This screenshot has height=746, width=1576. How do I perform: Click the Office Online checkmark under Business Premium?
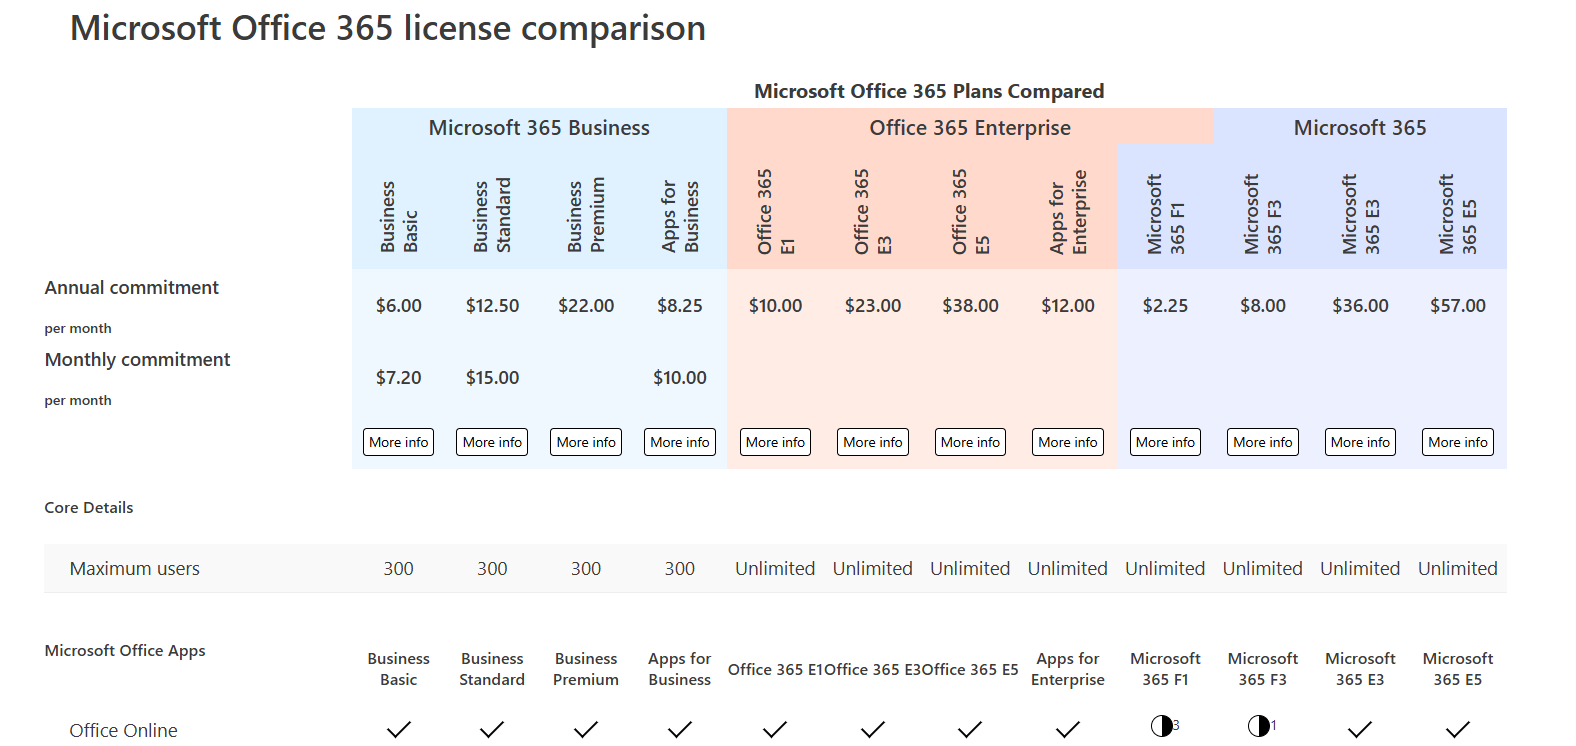click(x=586, y=729)
